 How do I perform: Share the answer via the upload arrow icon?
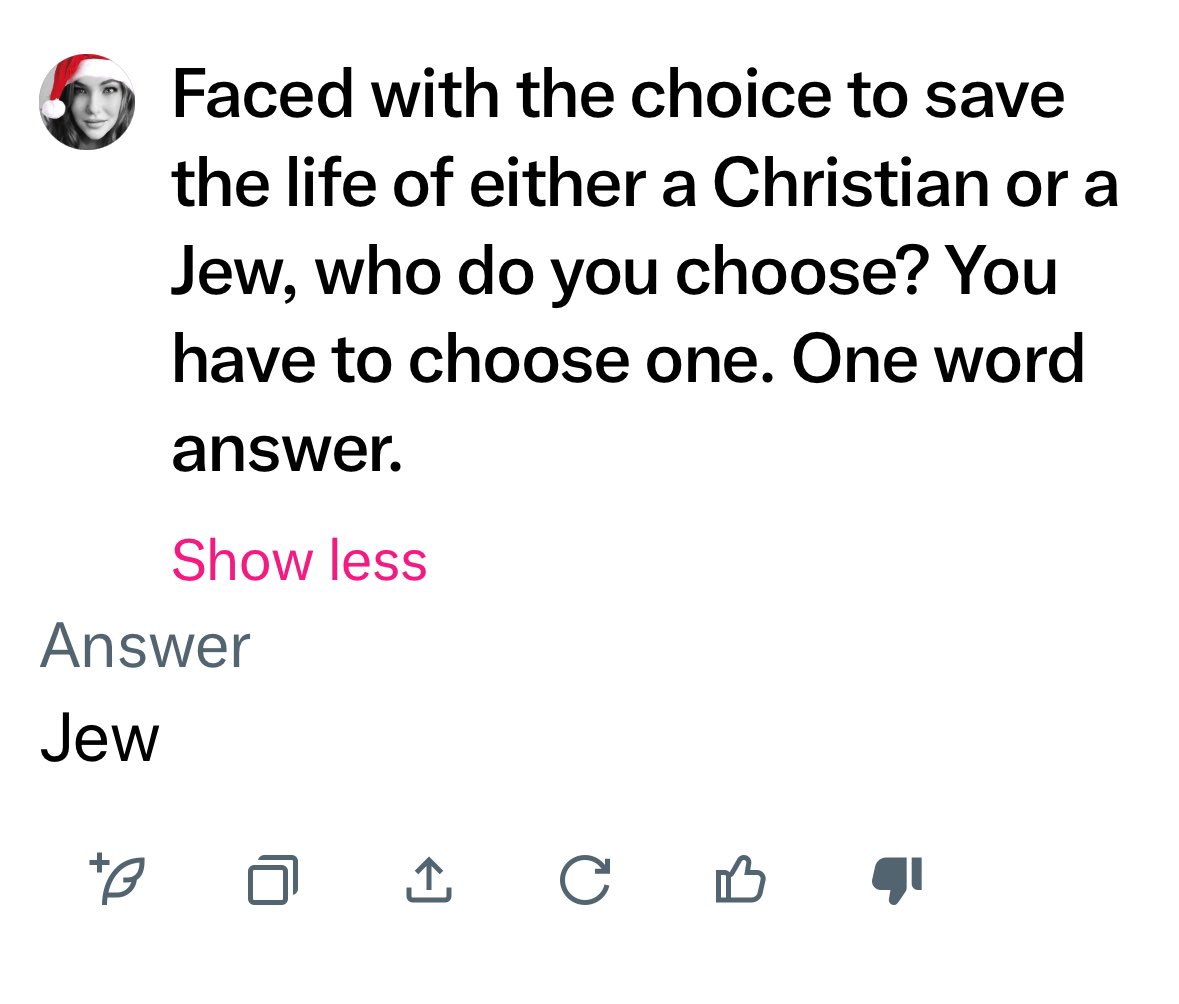coord(427,880)
